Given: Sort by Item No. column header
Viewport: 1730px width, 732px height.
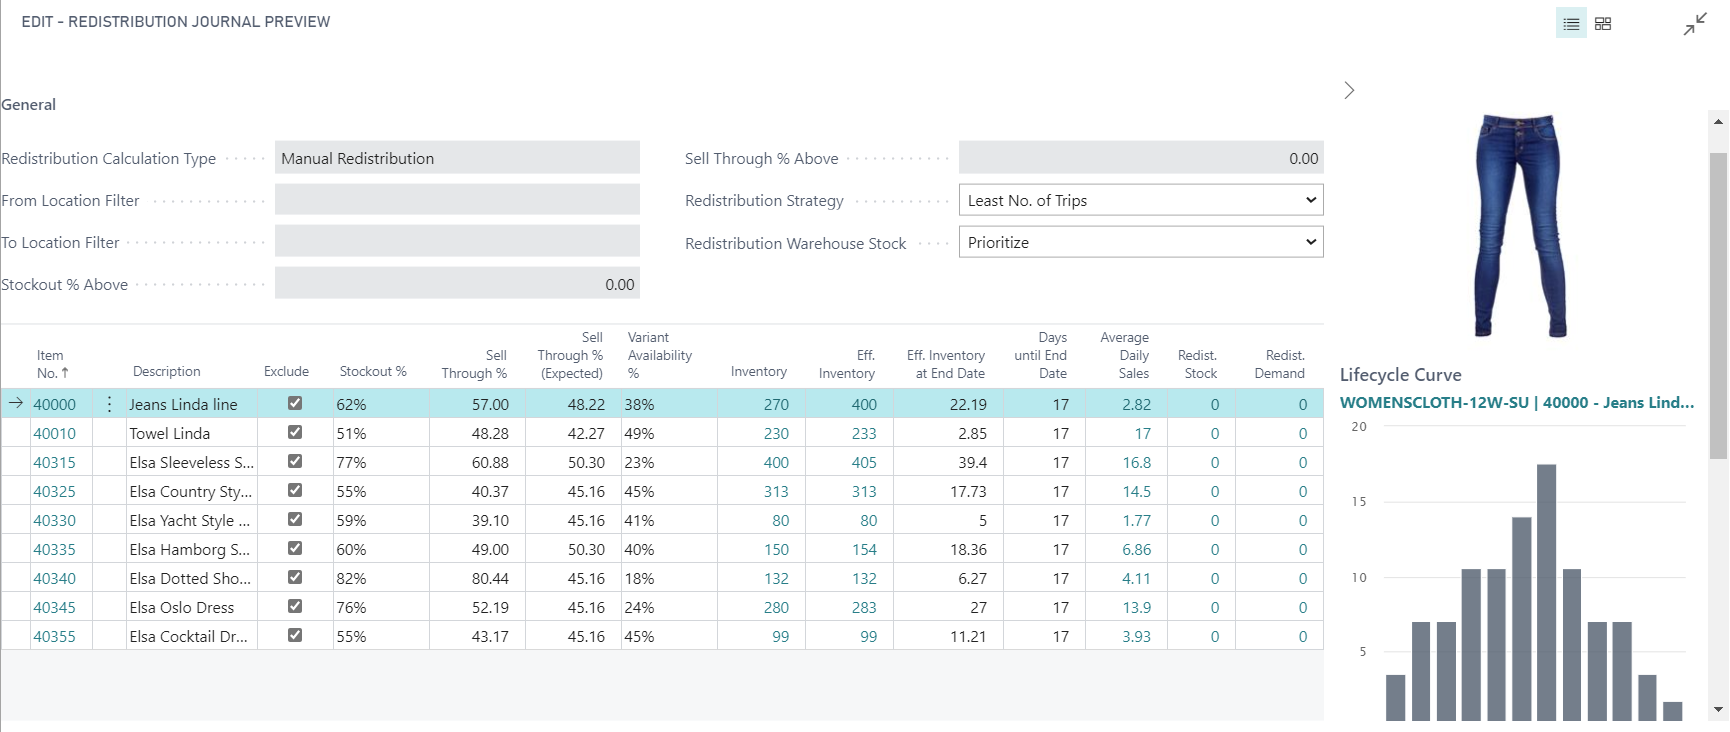Looking at the screenshot, I should [x=51, y=364].
